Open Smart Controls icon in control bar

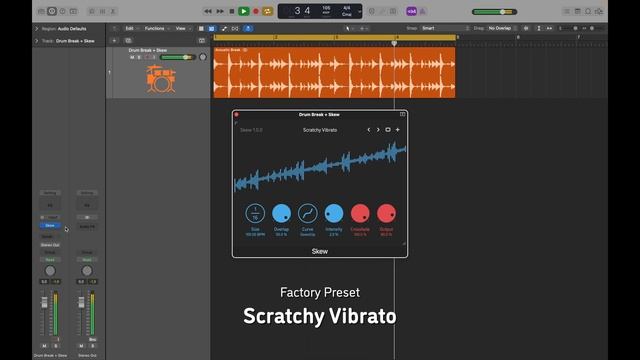click(92, 11)
